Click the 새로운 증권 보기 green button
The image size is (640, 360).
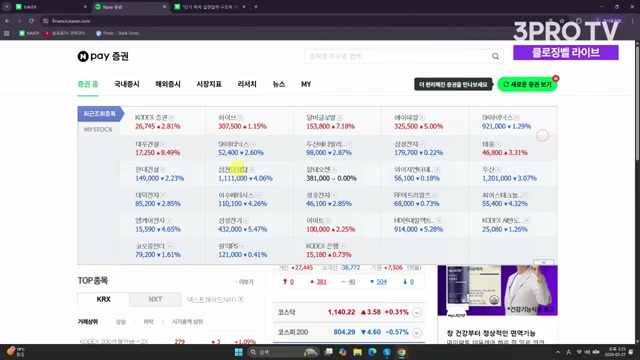tap(527, 84)
